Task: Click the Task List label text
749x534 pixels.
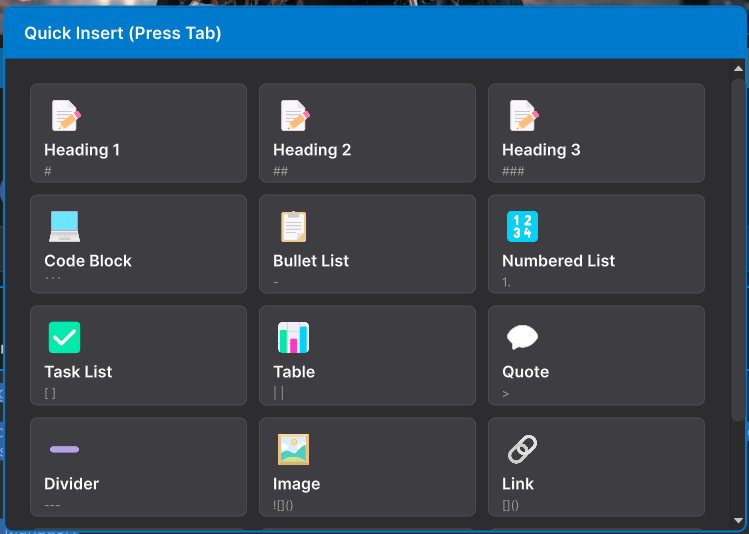Action: click(78, 372)
